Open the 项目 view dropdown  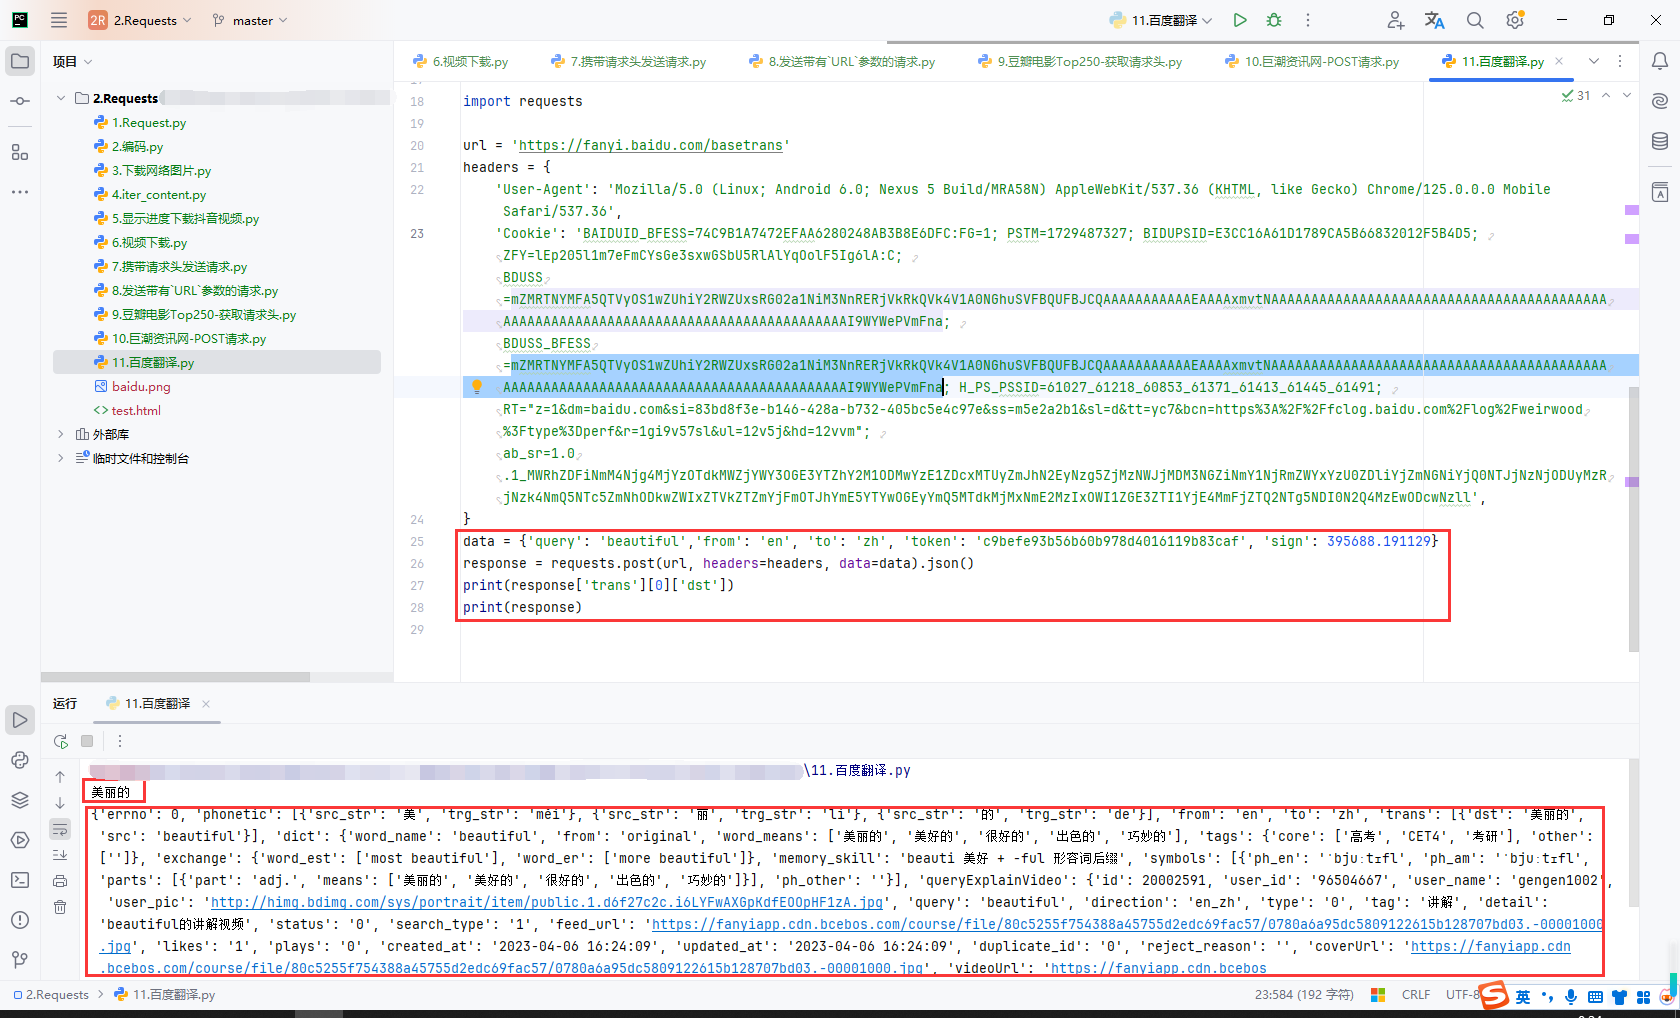pyautogui.click(x=73, y=62)
